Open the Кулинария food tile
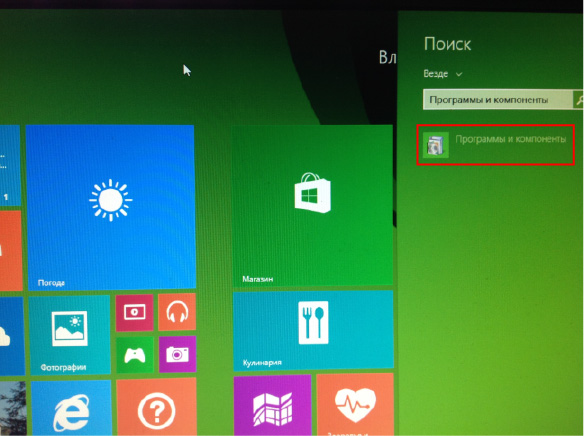This screenshot has height=436, width=584. pyautogui.click(x=313, y=331)
